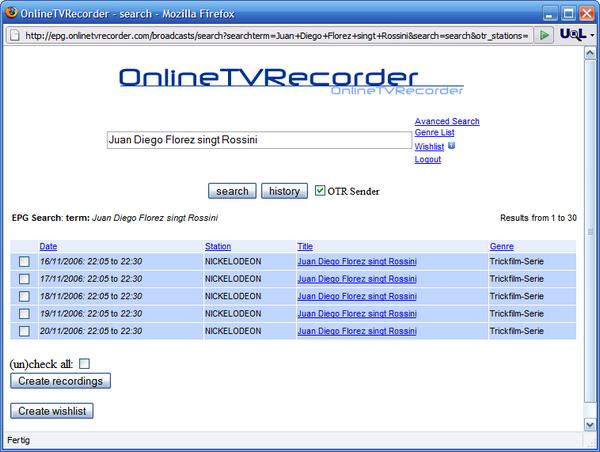The height and width of the screenshot is (452, 600).
Task: Click date text 20/11/2006: 22:05 to 22:30
Action: 91,331
